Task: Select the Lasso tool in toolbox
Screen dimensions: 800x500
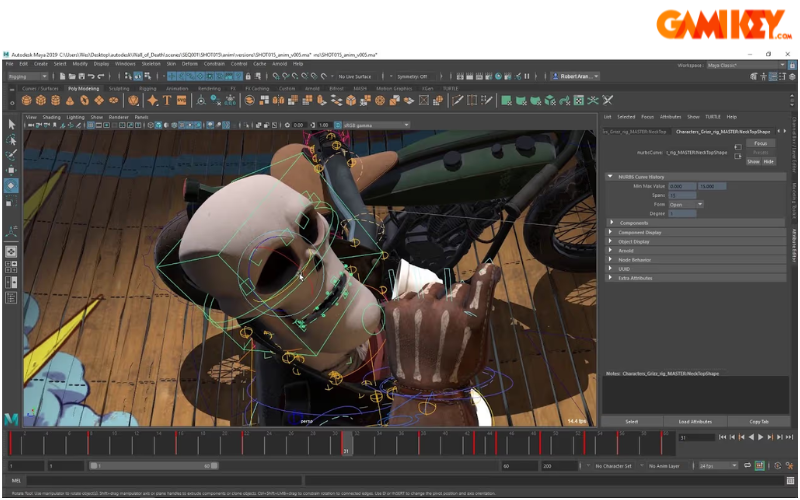Action: click(x=11, y=140)
